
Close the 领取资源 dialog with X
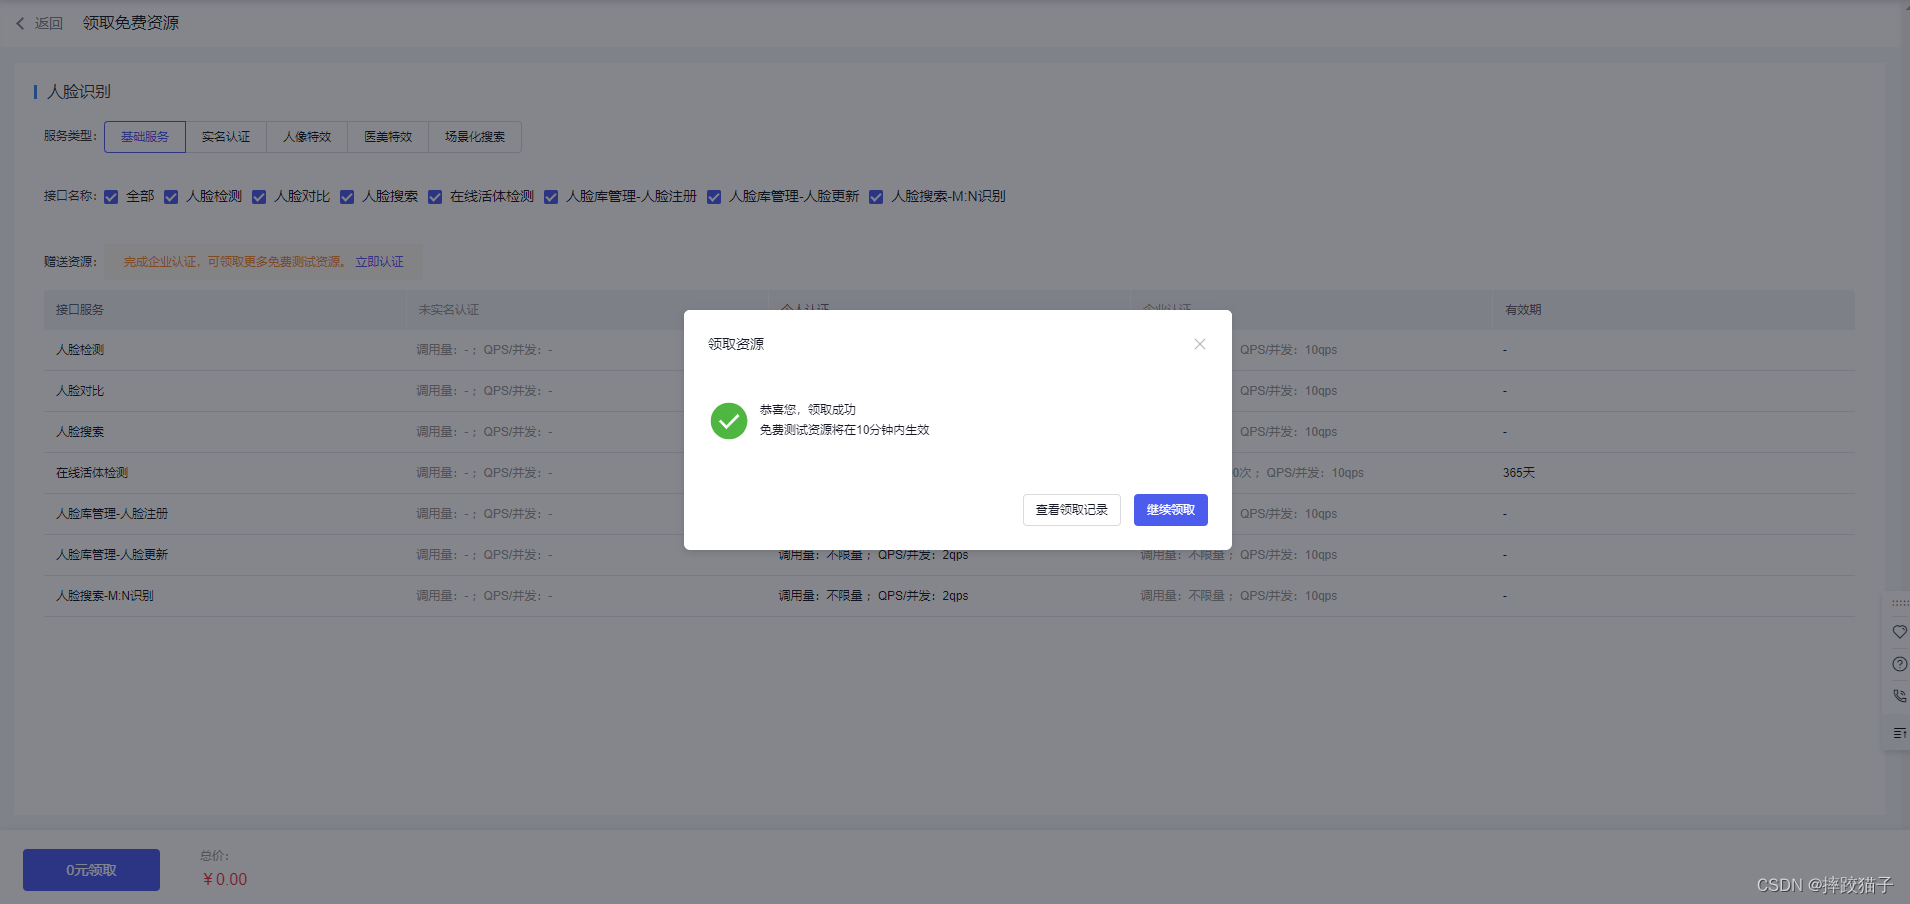pos(1199,344)
